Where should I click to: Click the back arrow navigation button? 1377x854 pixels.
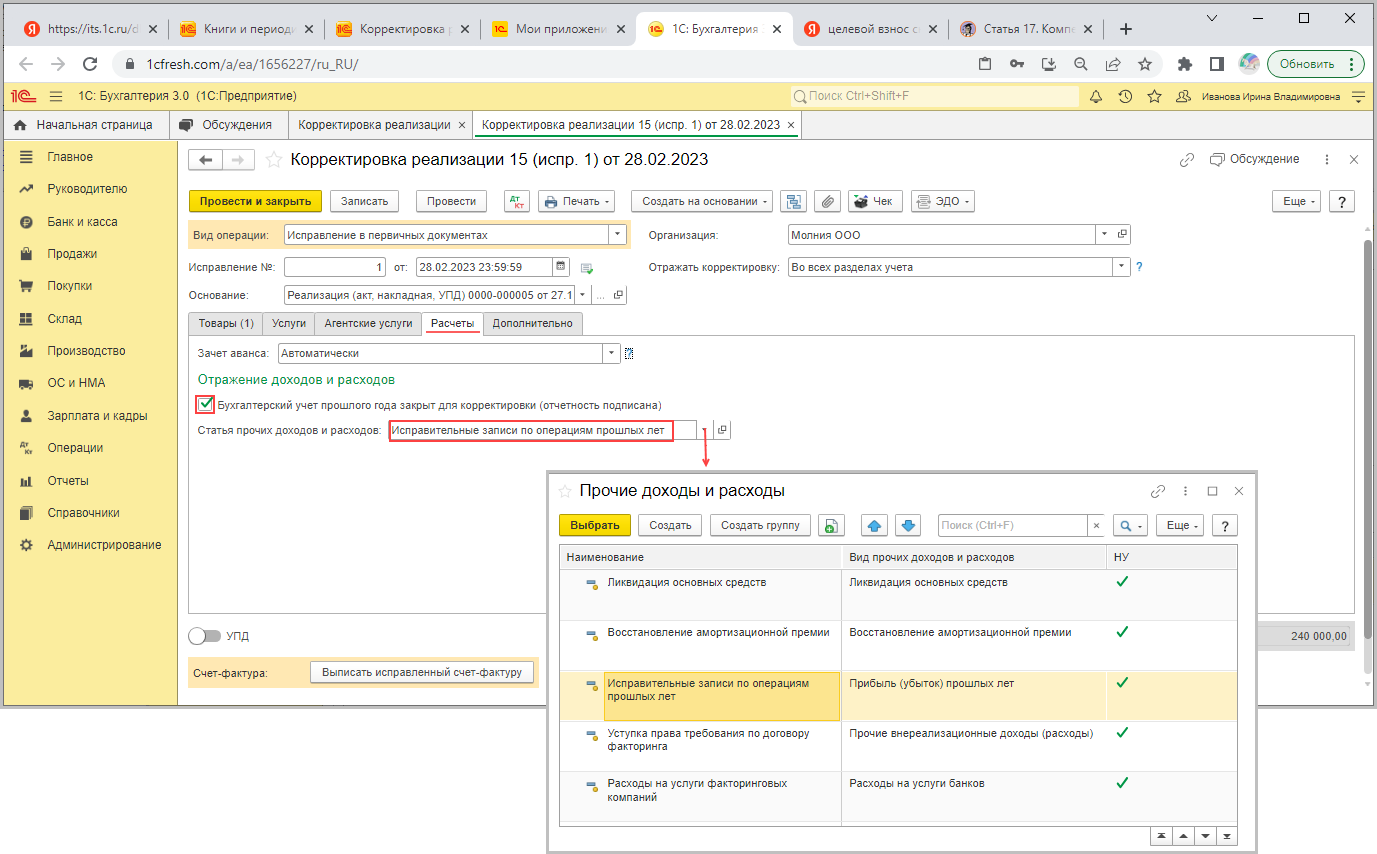click(x=206, y=160)
